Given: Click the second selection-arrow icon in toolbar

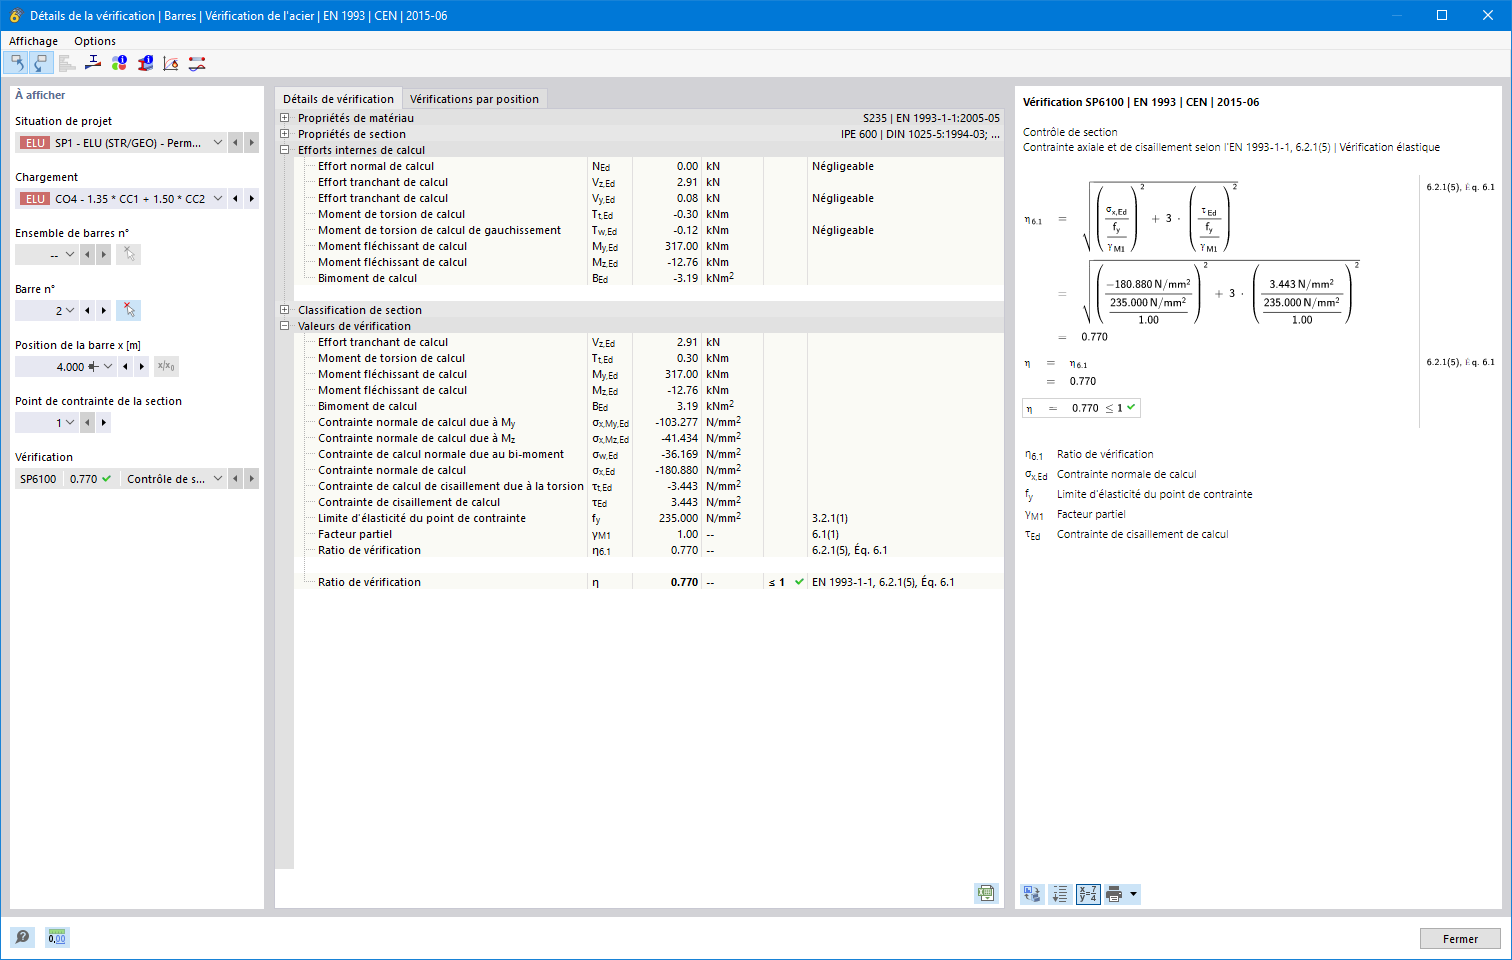Looking at the screenshot, I should 40,63.
